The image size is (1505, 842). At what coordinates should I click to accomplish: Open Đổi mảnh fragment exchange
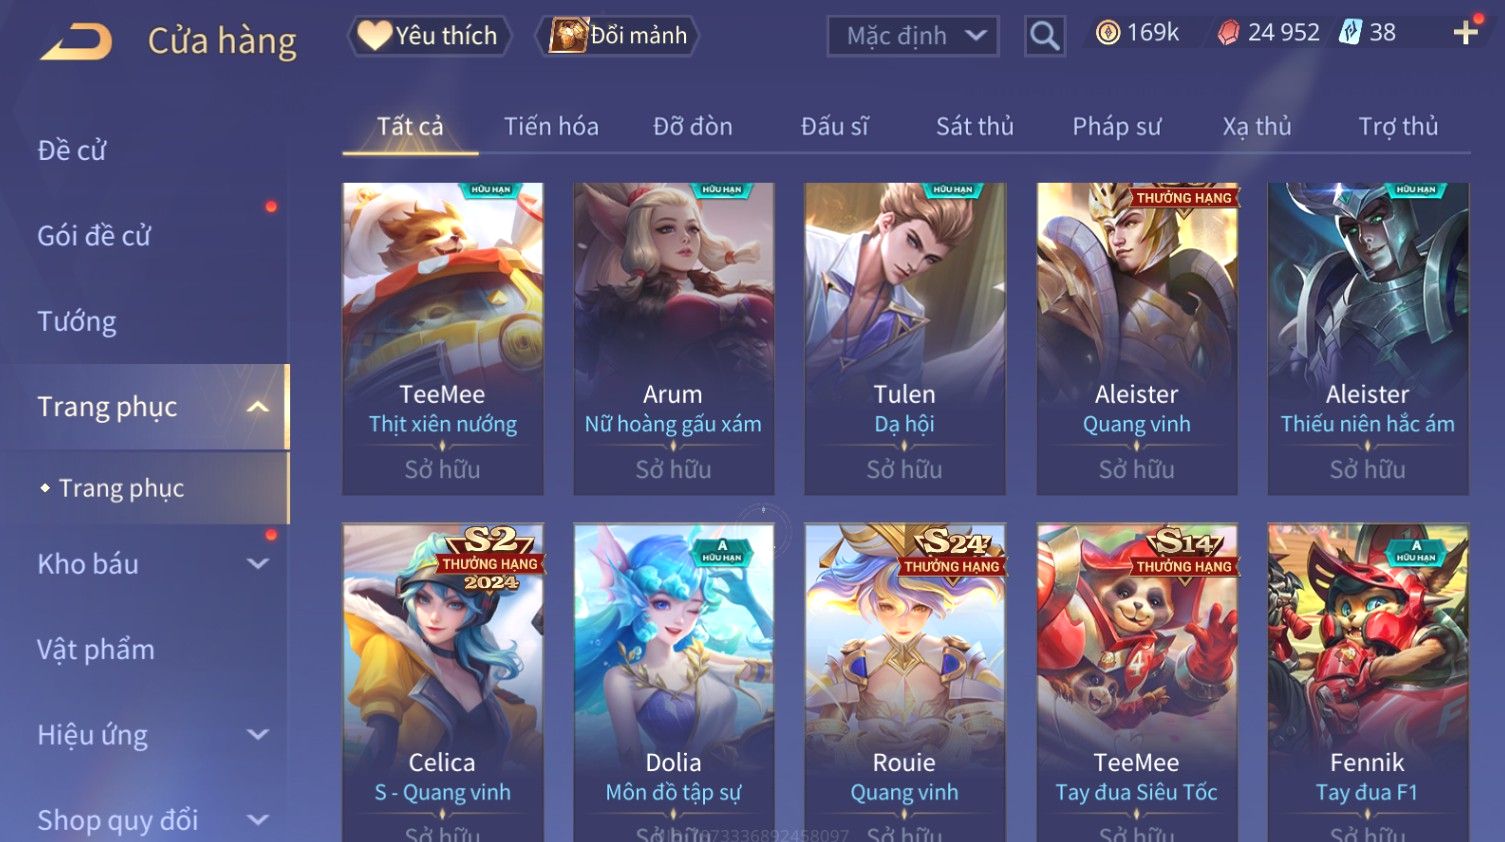[x=618, y=36]
